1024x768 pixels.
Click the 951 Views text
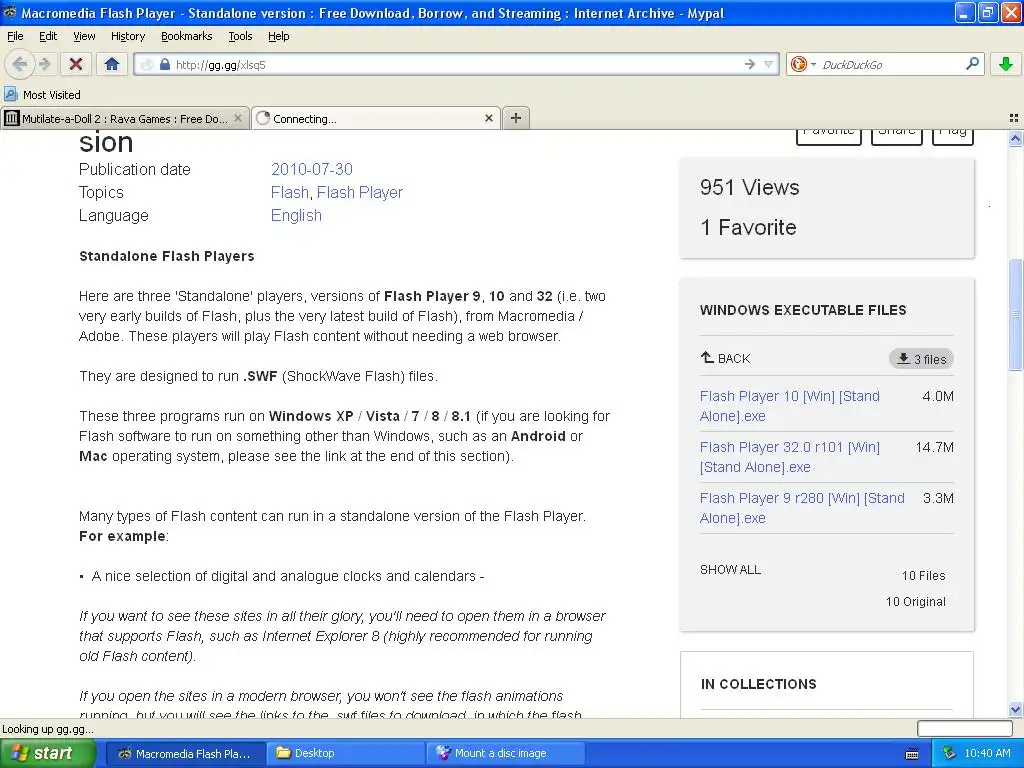[x=750, y=187]
